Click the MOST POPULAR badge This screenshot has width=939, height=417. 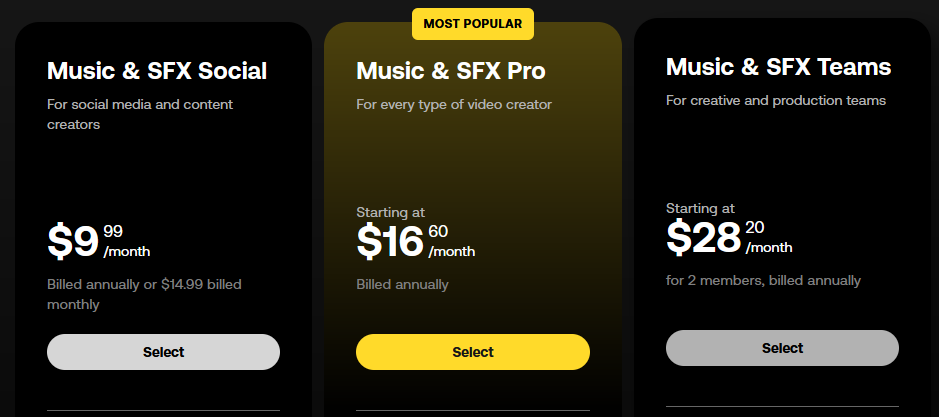pos(472,24)
